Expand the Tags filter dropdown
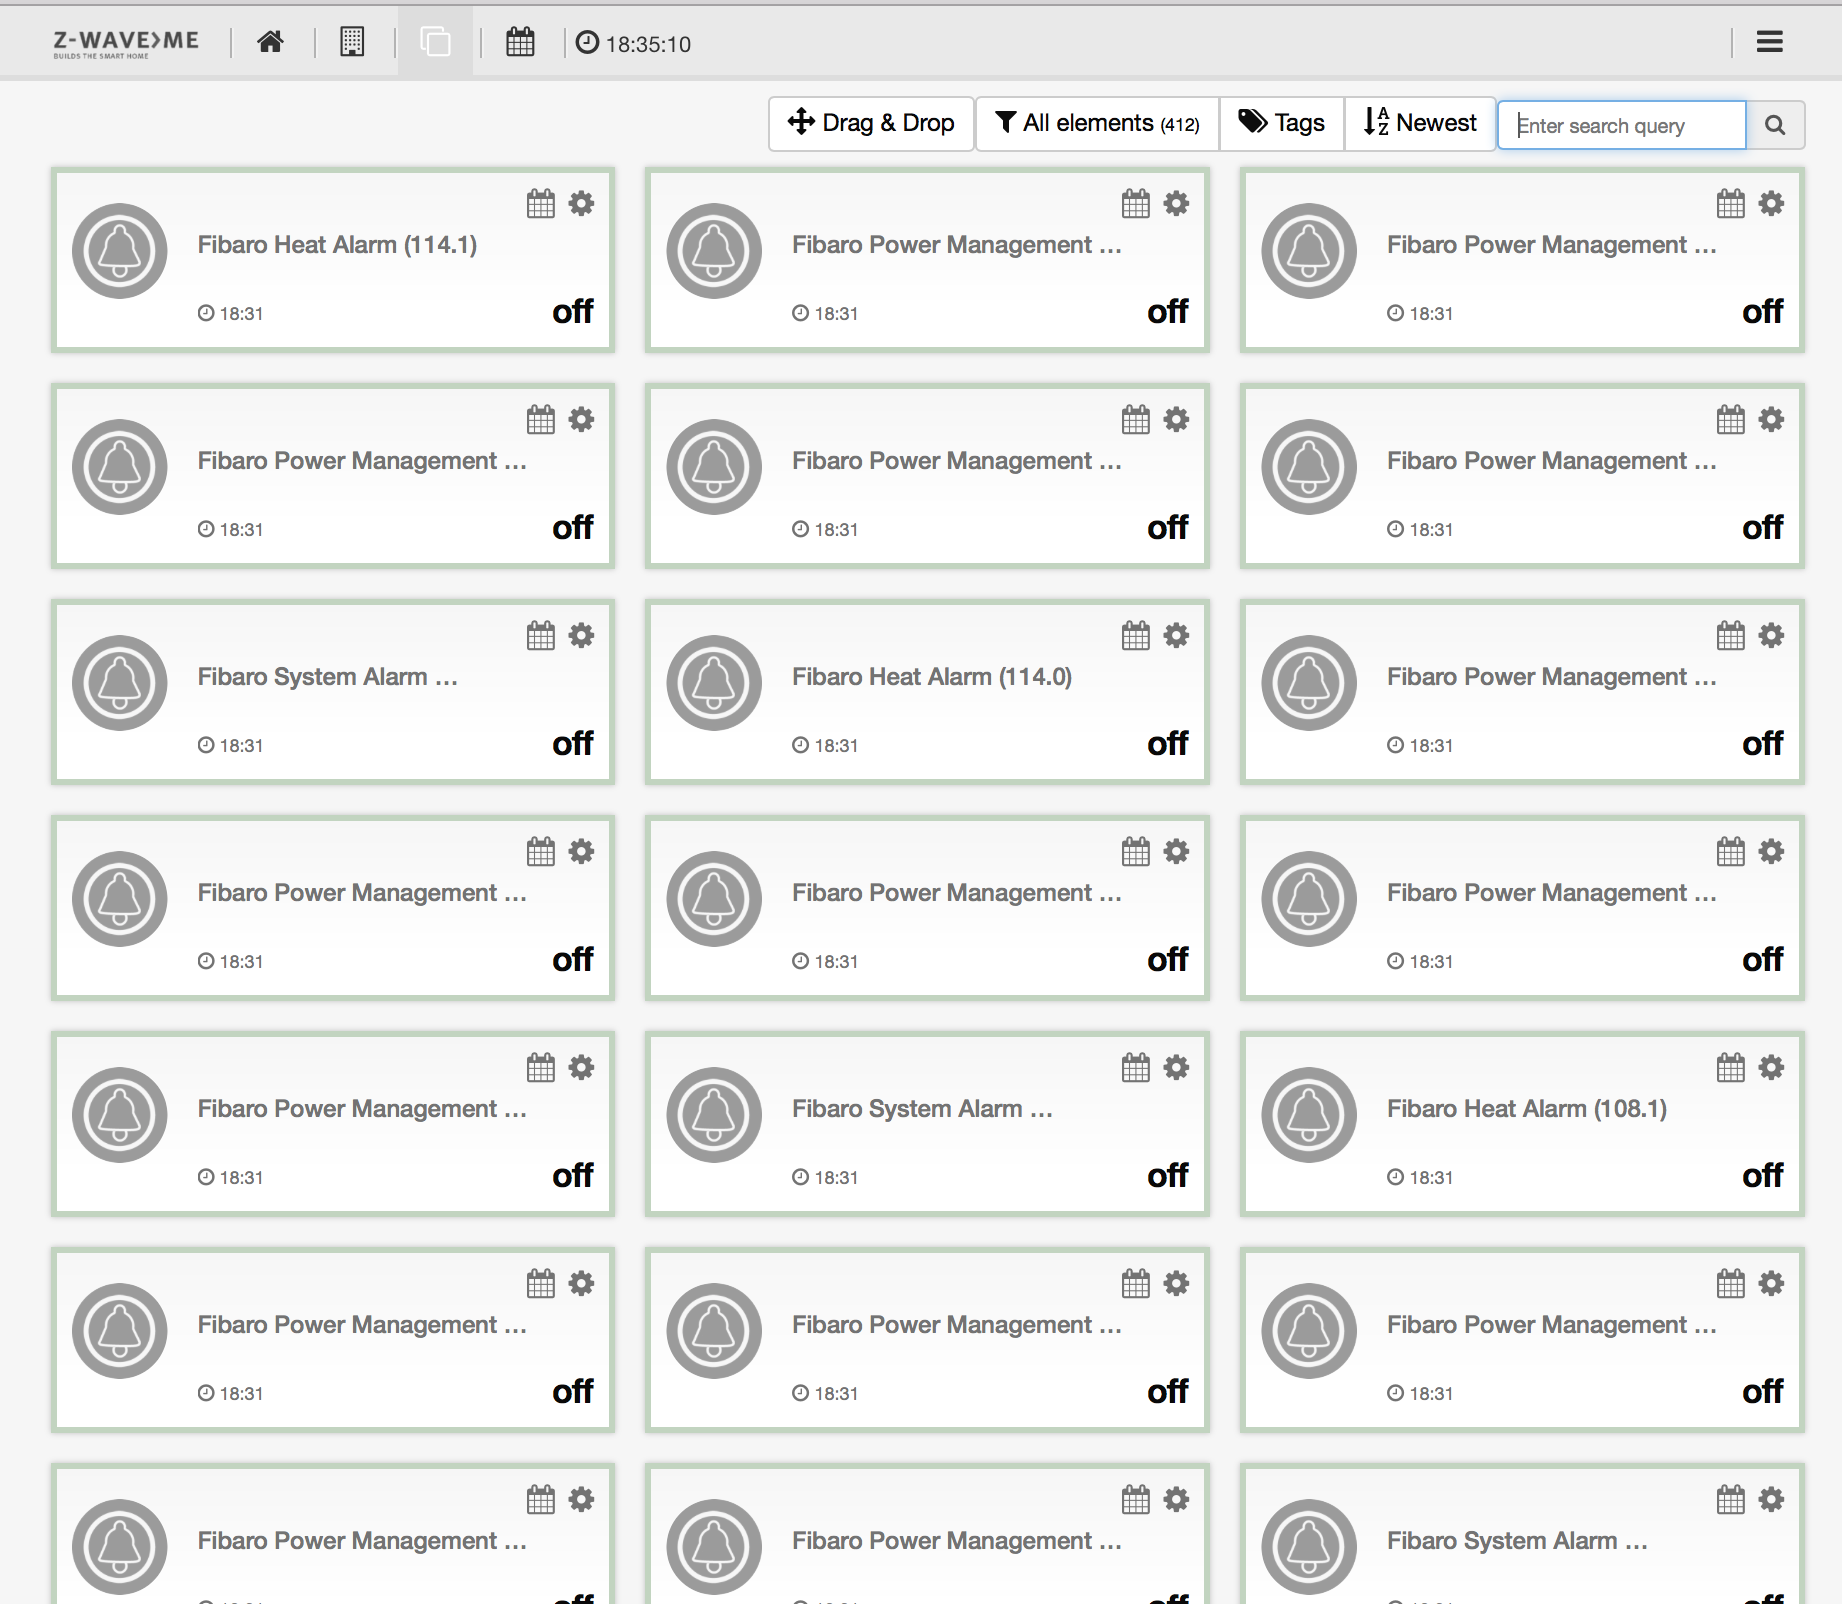Image resolution: width=1842 pixels, height=1604 pixels. pyautogui.click(x=1281, y=123)
